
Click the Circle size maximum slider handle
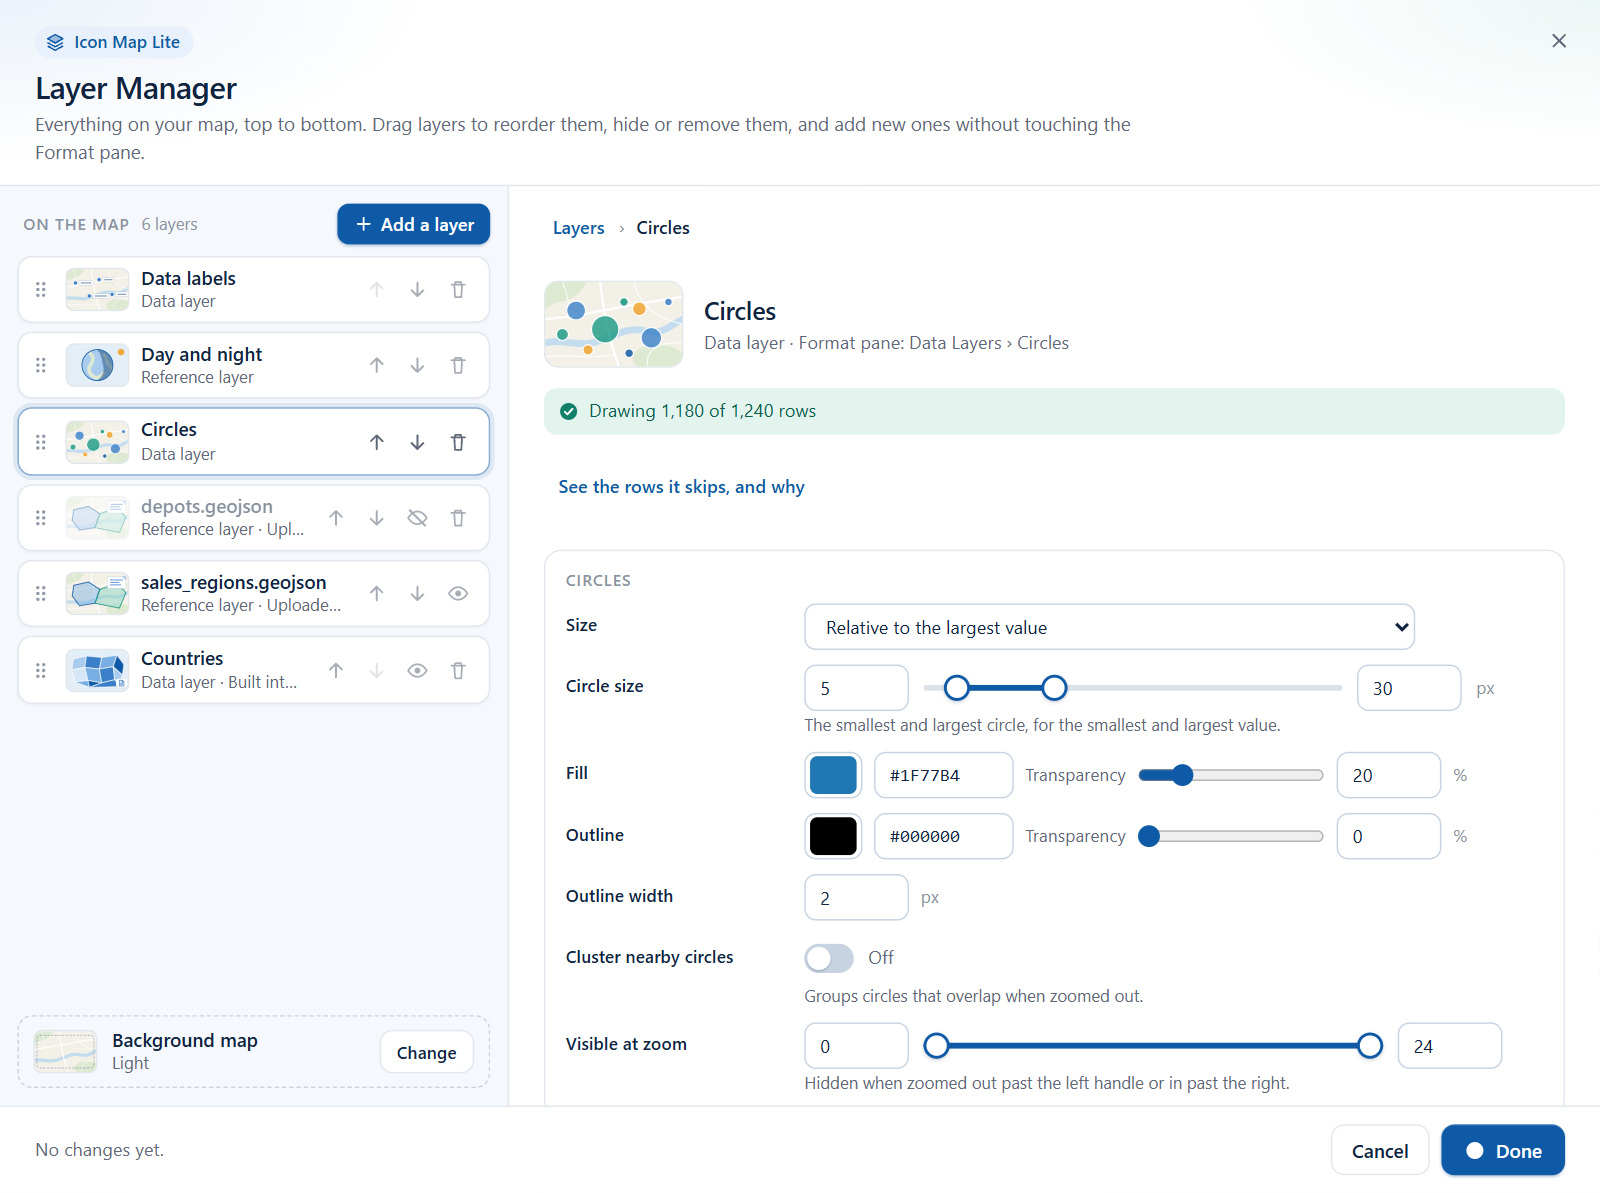(1054, 688)
